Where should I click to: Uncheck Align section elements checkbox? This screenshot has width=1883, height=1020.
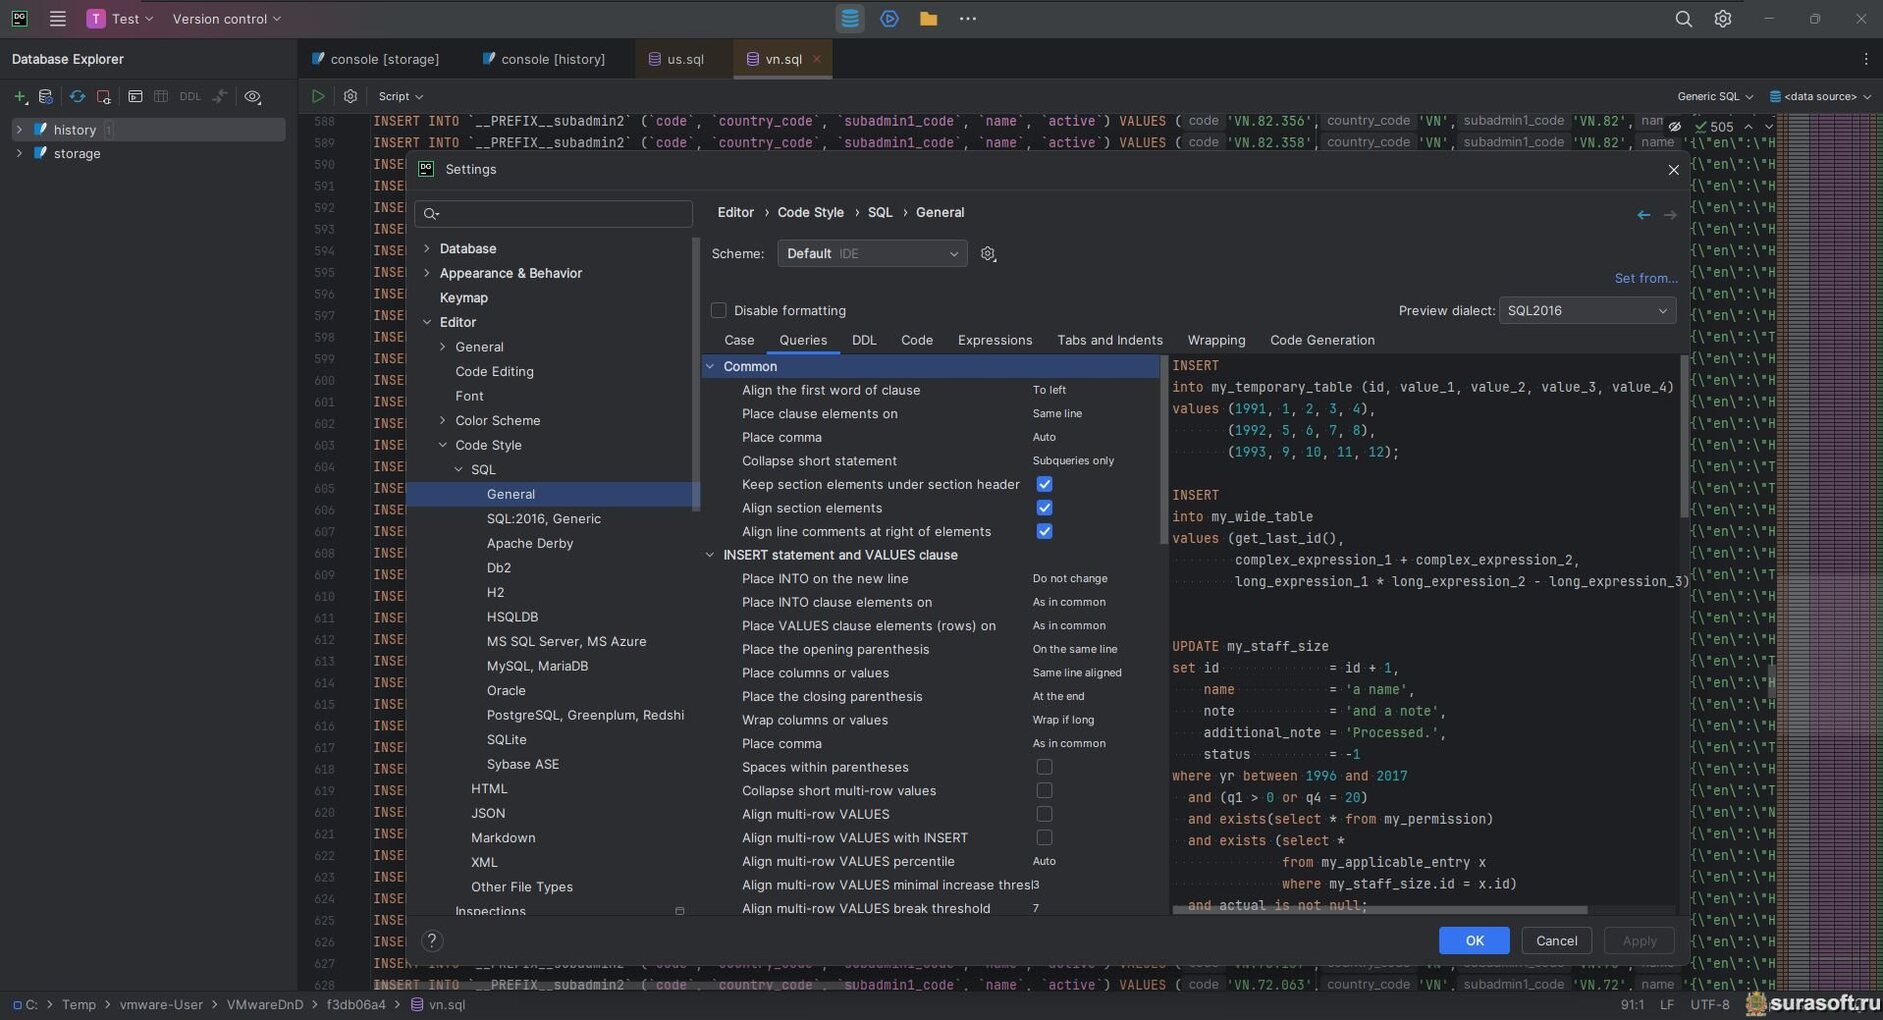(x=1044, y=508)
